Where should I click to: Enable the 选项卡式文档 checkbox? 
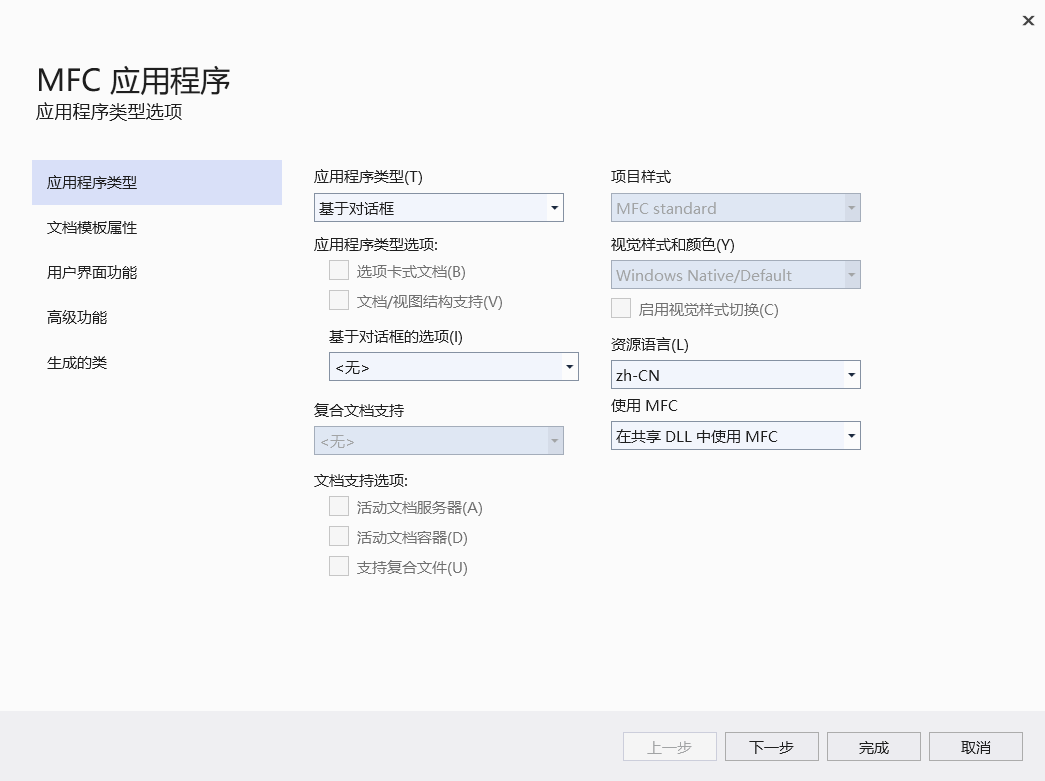click(x=339, y=270)
